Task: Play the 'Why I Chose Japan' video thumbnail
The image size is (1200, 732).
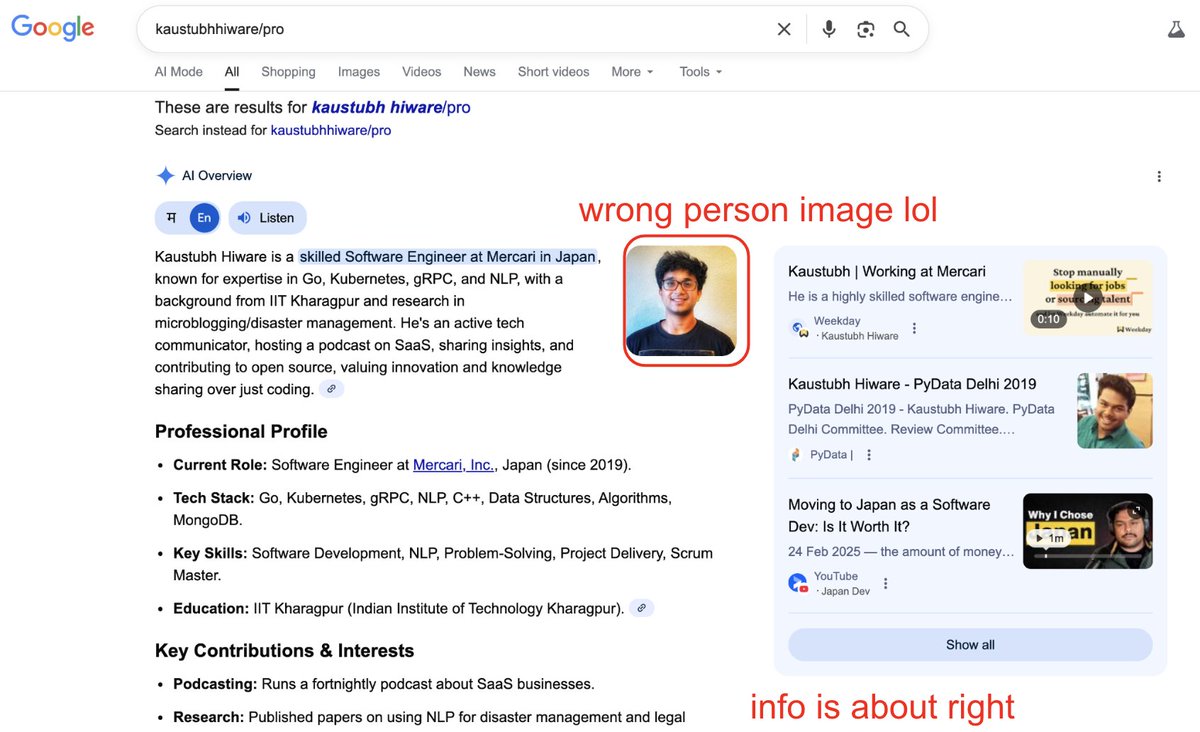Action: tap(1087, 531)
